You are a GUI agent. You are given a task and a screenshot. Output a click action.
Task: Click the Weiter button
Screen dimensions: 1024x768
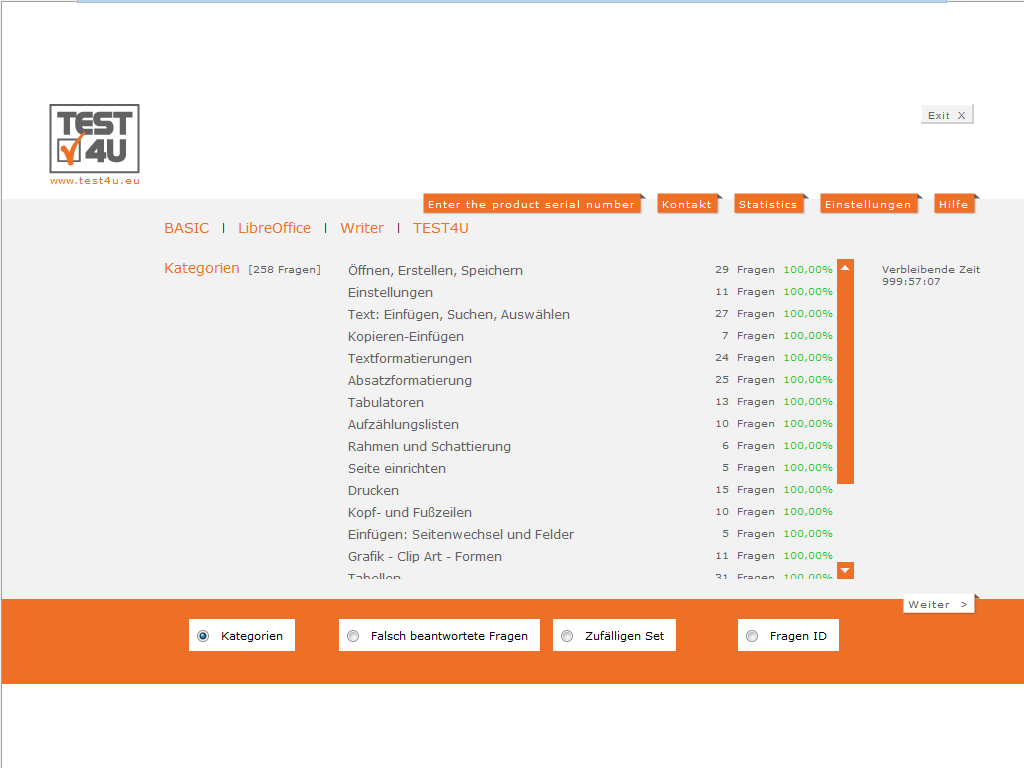coord(938,604)
